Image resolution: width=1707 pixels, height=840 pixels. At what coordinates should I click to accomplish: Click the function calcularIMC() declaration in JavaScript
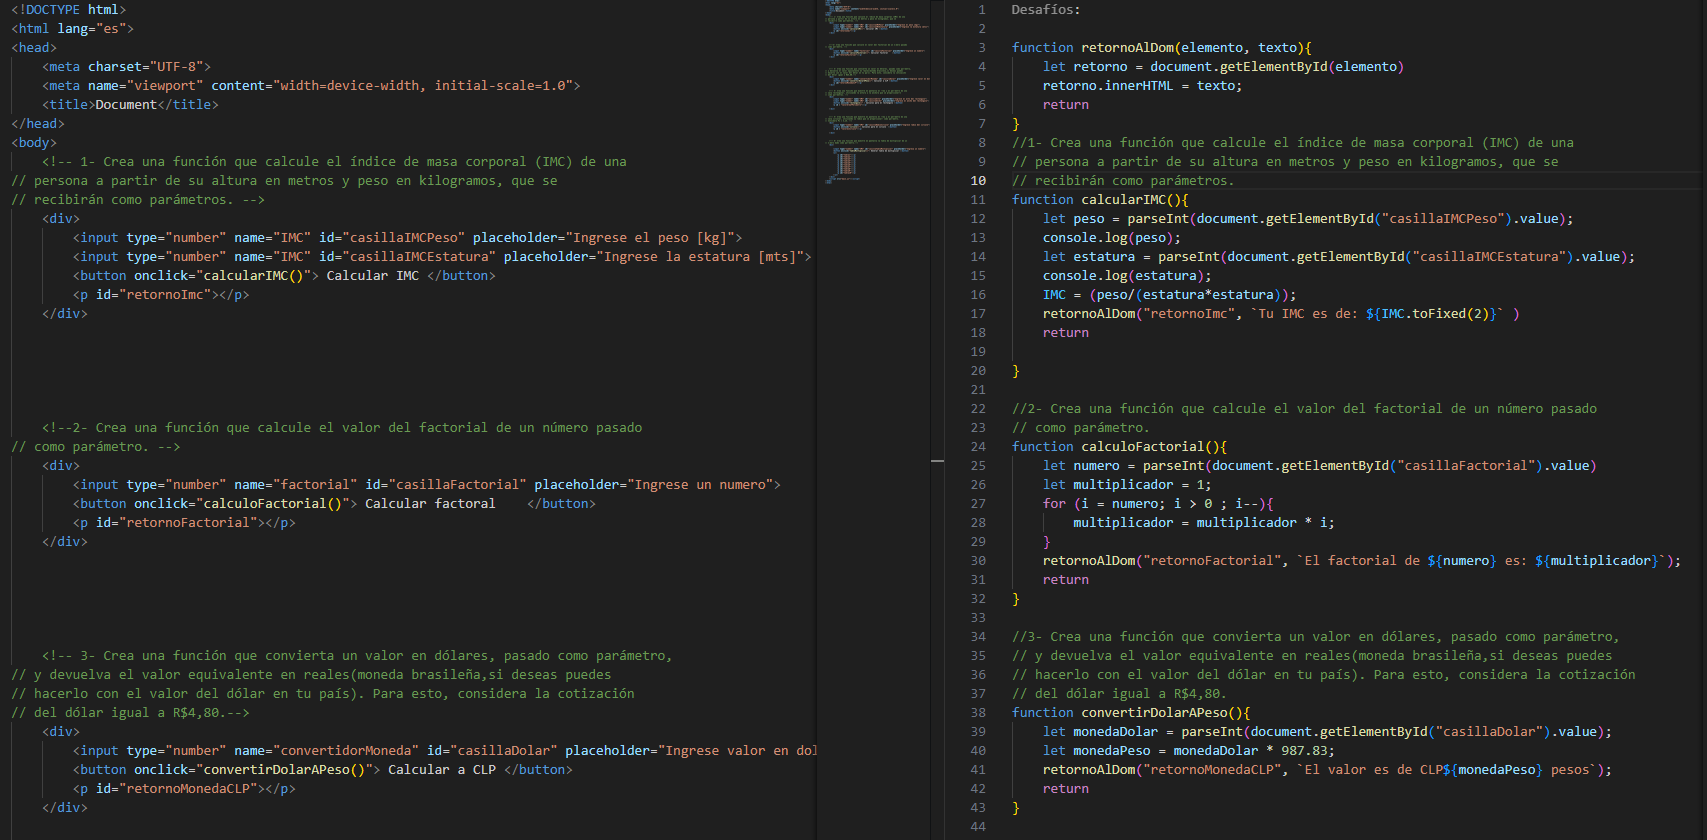point(1100,200)
